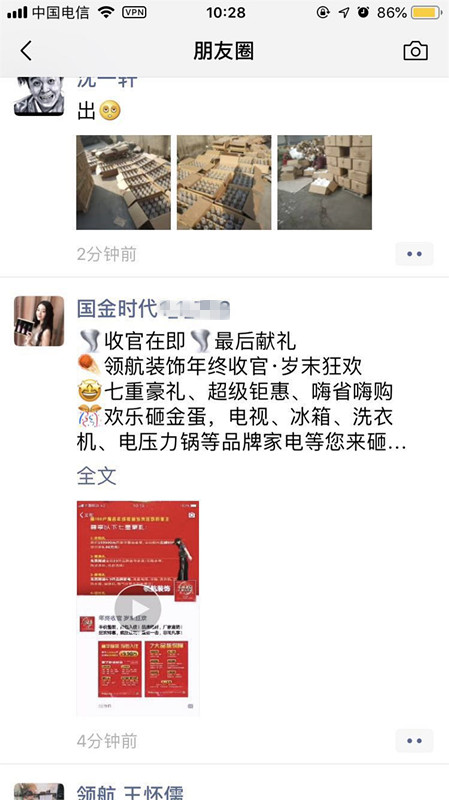Tap the back arrow in header
Image resolution: width=449 pixels, height=800 pixels.
tap(26, 51)
